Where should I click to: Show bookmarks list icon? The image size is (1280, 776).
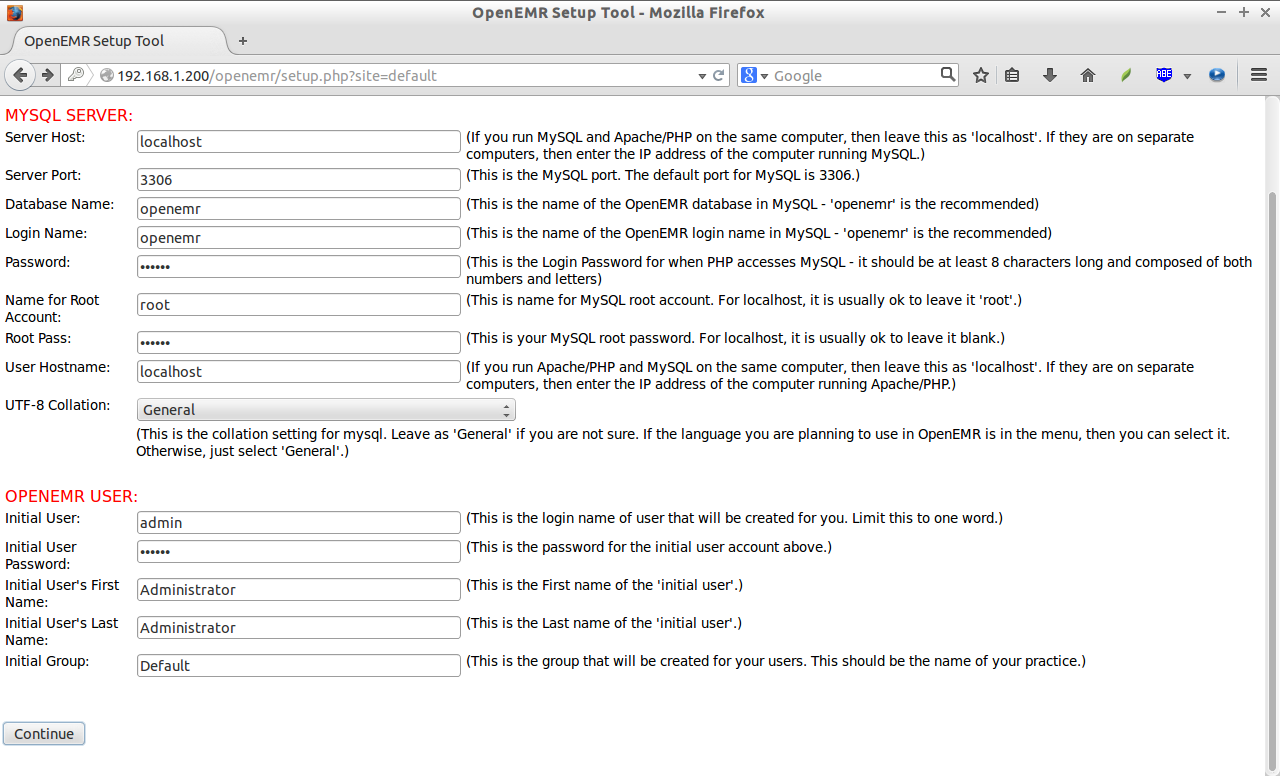point(1012,75)
